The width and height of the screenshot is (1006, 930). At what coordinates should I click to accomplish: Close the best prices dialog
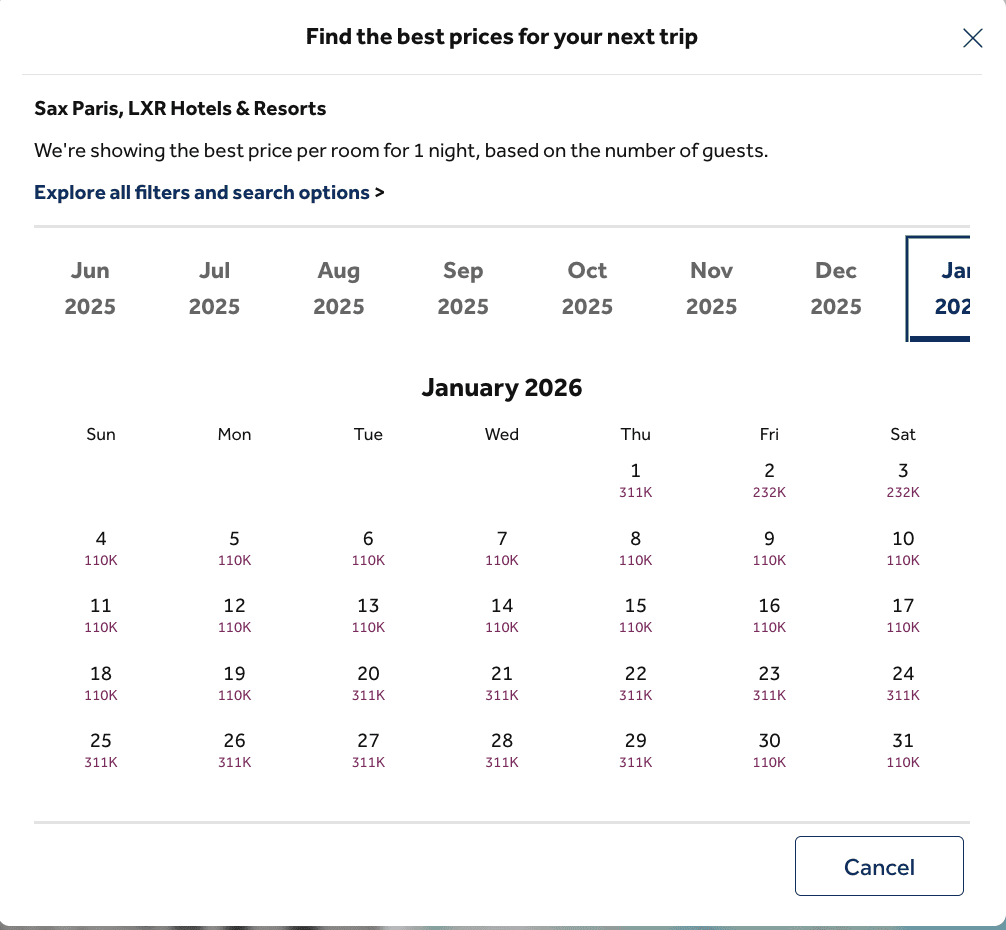click(x=972, y=38)
